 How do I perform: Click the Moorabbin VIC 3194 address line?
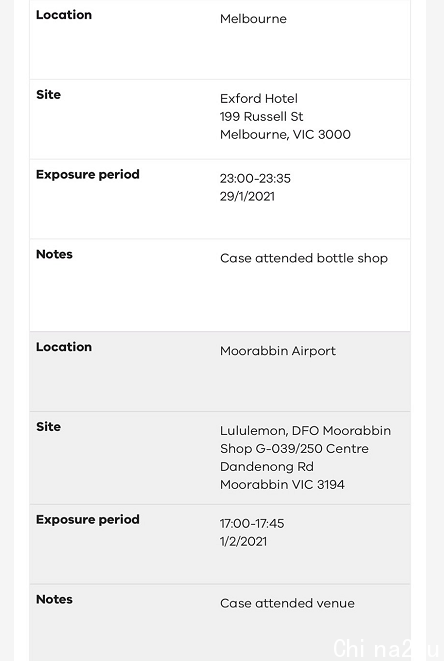(282, 485)
